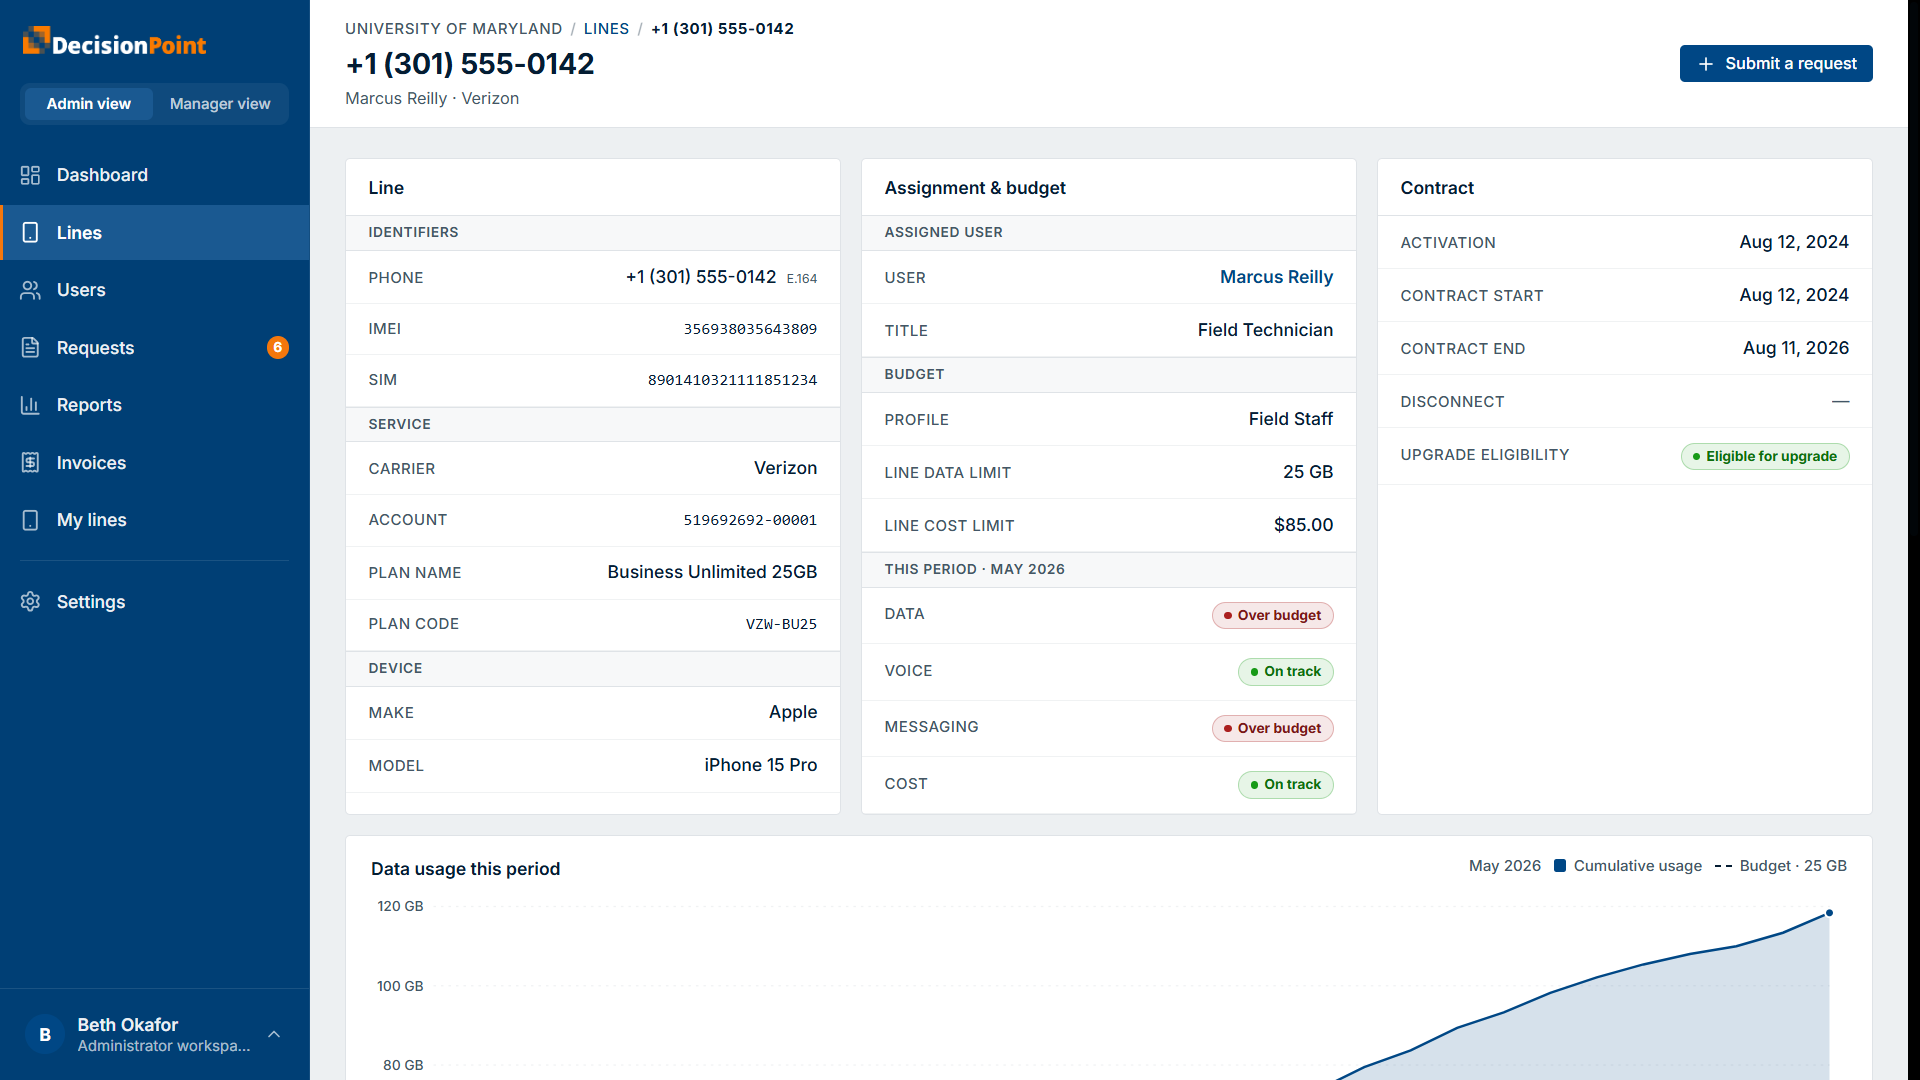Click the Users people icon
This screenshot has height=1080, width=1920.
coord(30,290)
